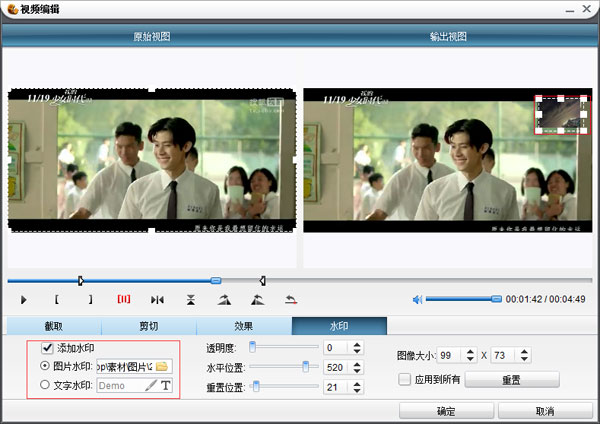Decrease 水平位置 value with down arrow

(357, 371)
